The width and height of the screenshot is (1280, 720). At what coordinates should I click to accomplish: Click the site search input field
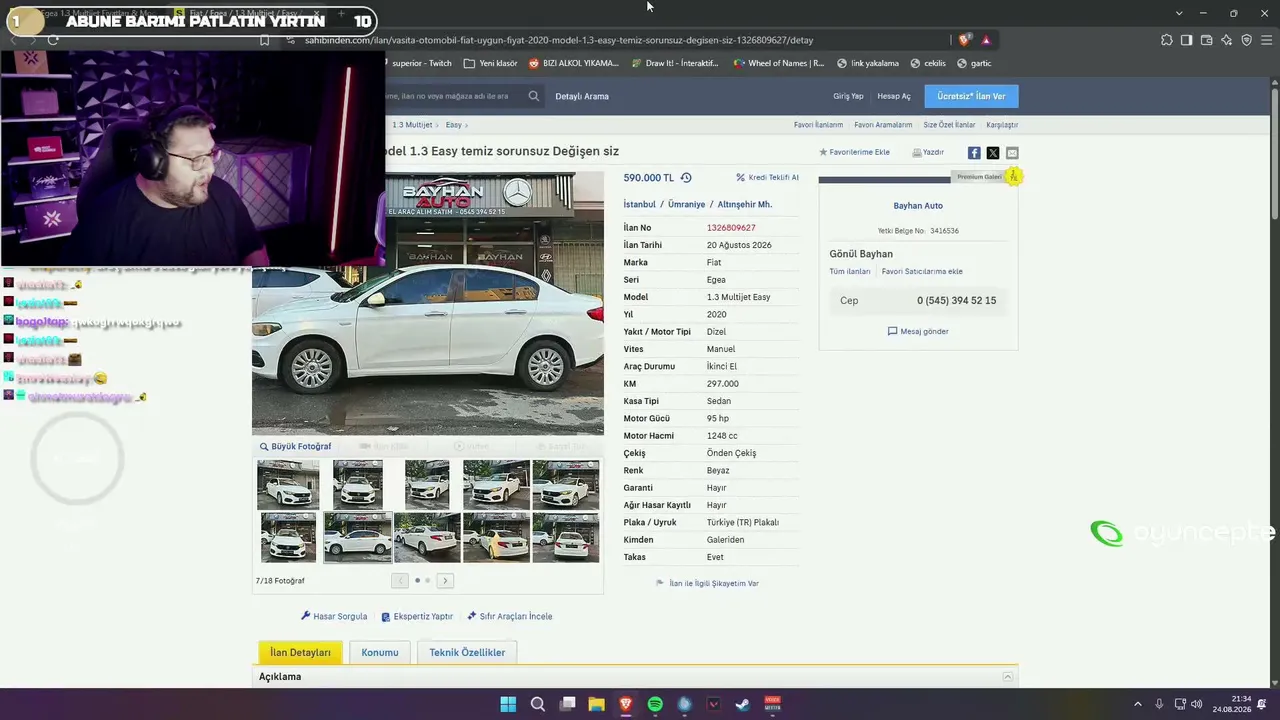coord(453,96)
